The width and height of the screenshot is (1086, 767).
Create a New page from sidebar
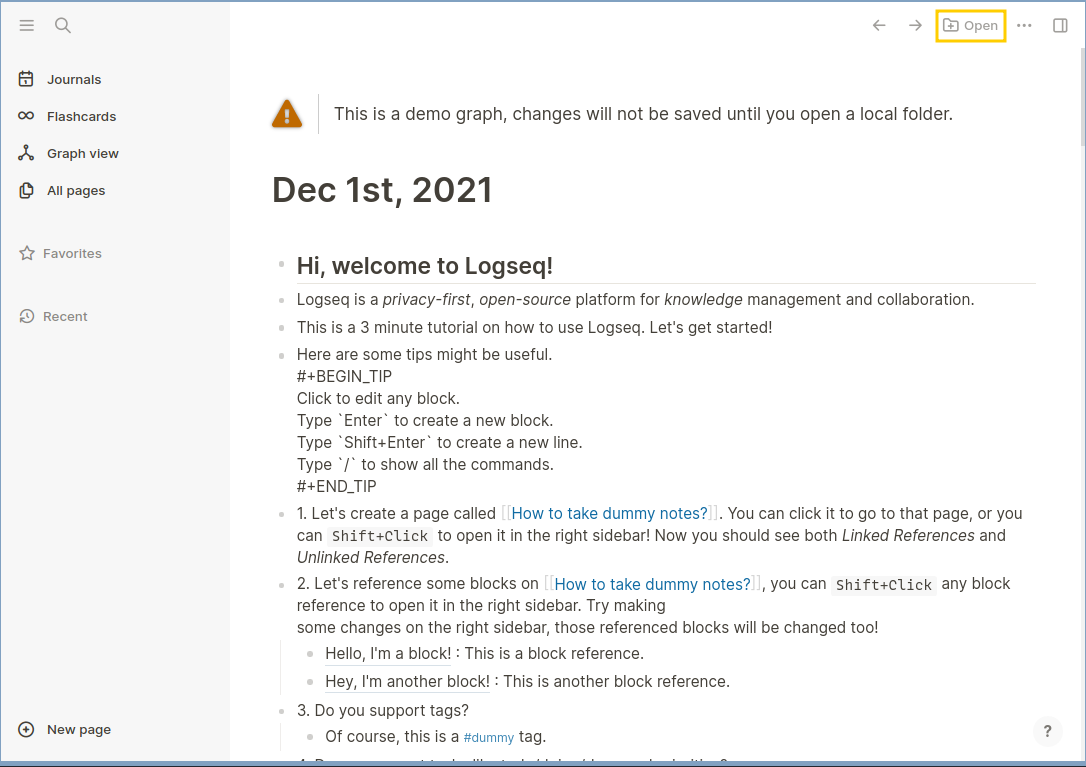(79, 730)
